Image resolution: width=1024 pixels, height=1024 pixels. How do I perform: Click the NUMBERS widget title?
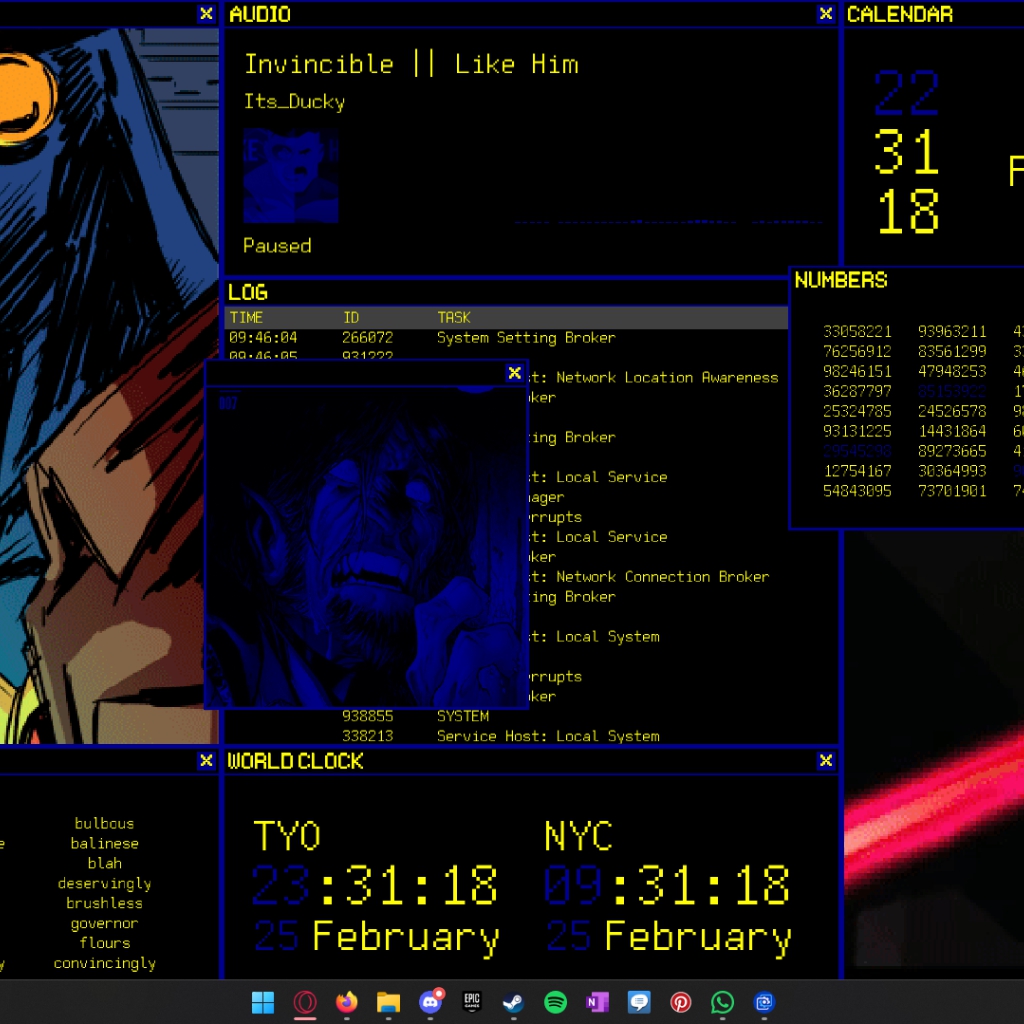[841, 280]
